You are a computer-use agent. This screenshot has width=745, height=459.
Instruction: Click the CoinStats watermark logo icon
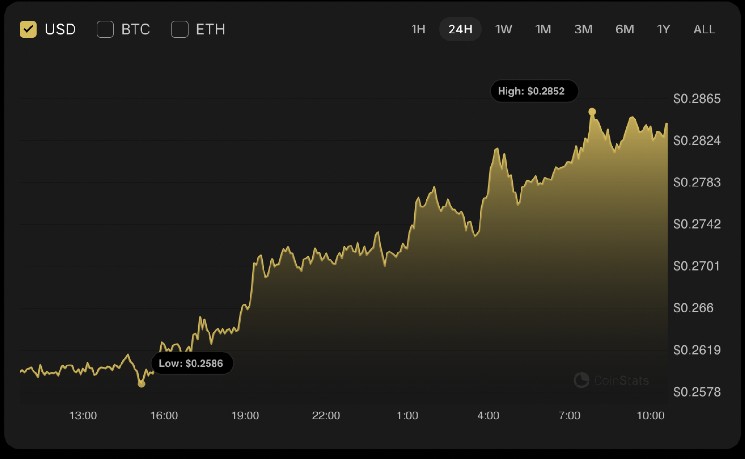[582, 380]
